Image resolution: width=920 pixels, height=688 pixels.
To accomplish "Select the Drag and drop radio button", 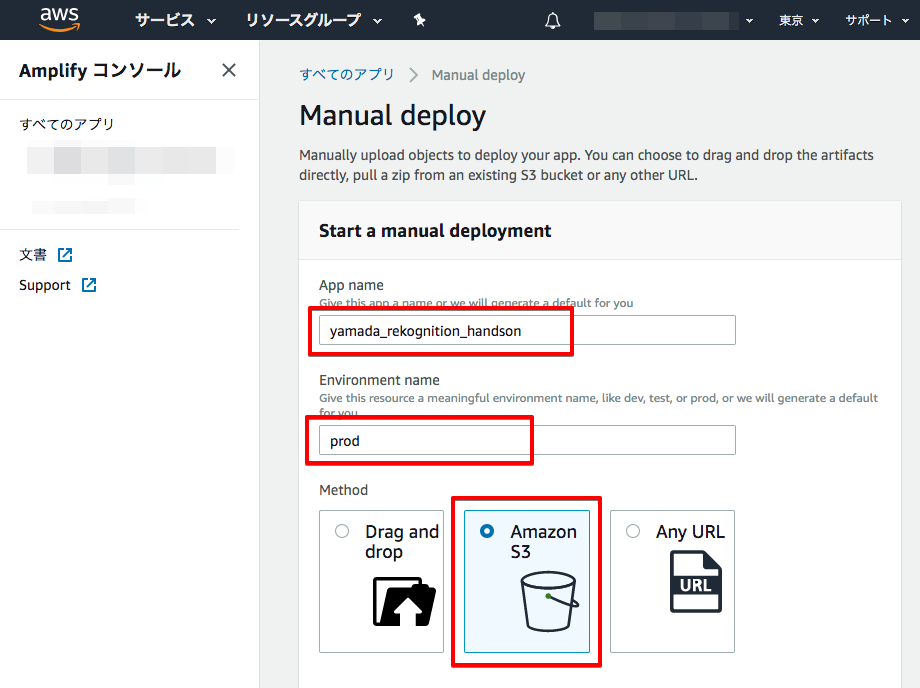I will [x=342, y=531].
